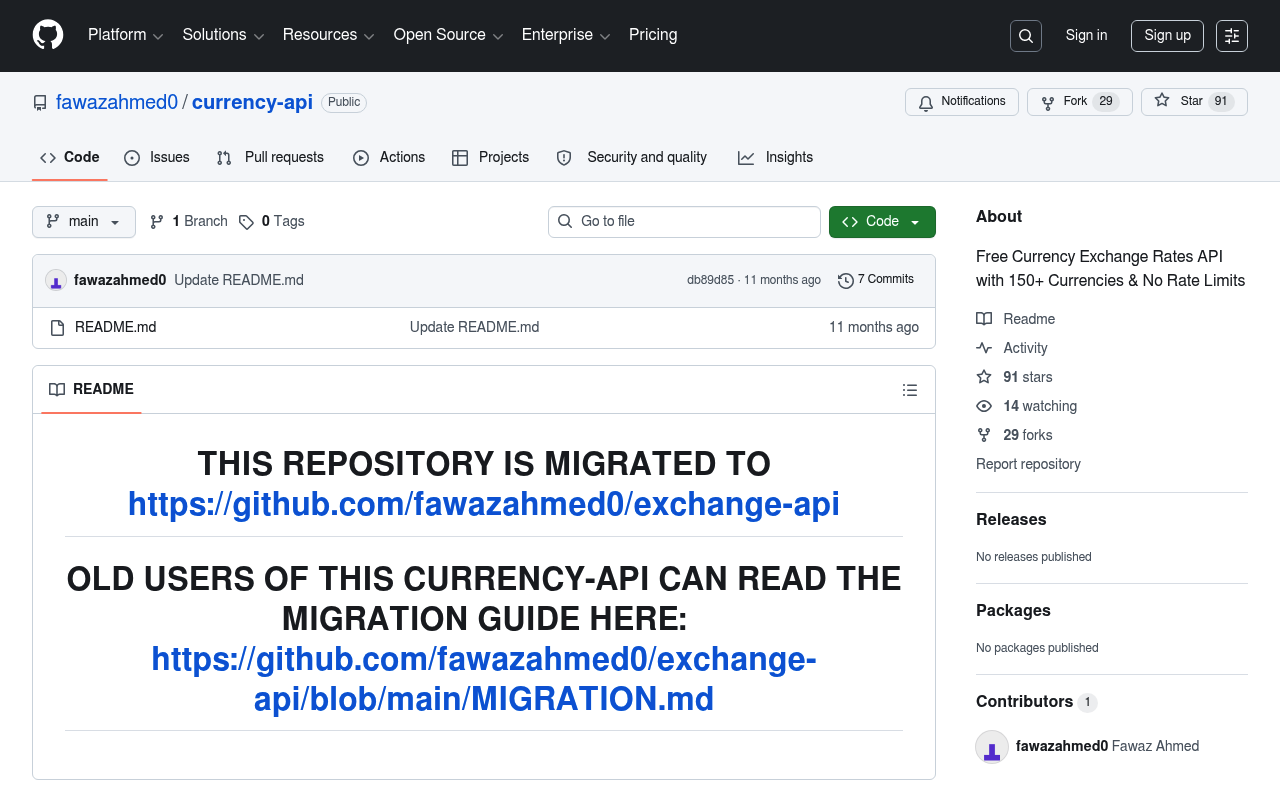
Task: Click the fawazahmed0 commit author avatar
Action: pyautogui.click(x=56, y=281)
